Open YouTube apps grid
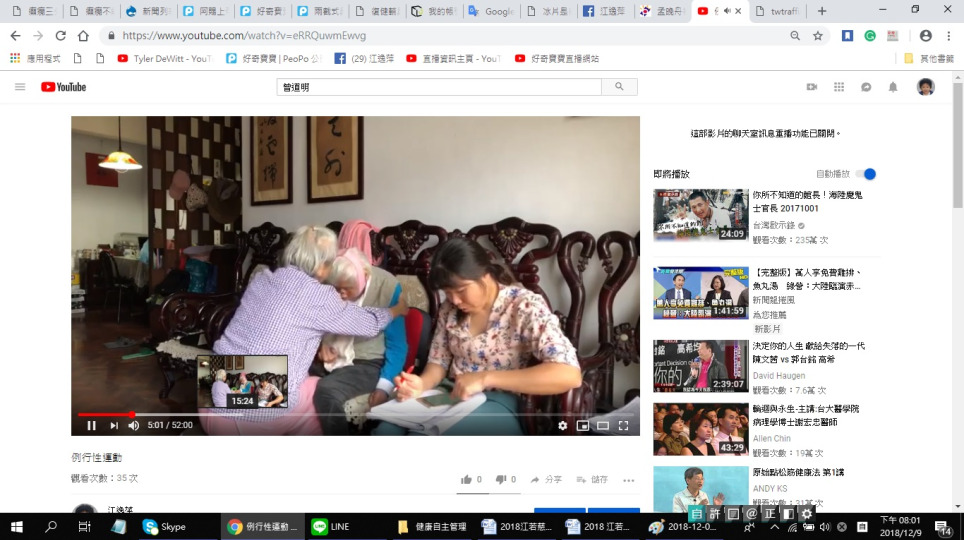964x540 pixels. point(839,87)
